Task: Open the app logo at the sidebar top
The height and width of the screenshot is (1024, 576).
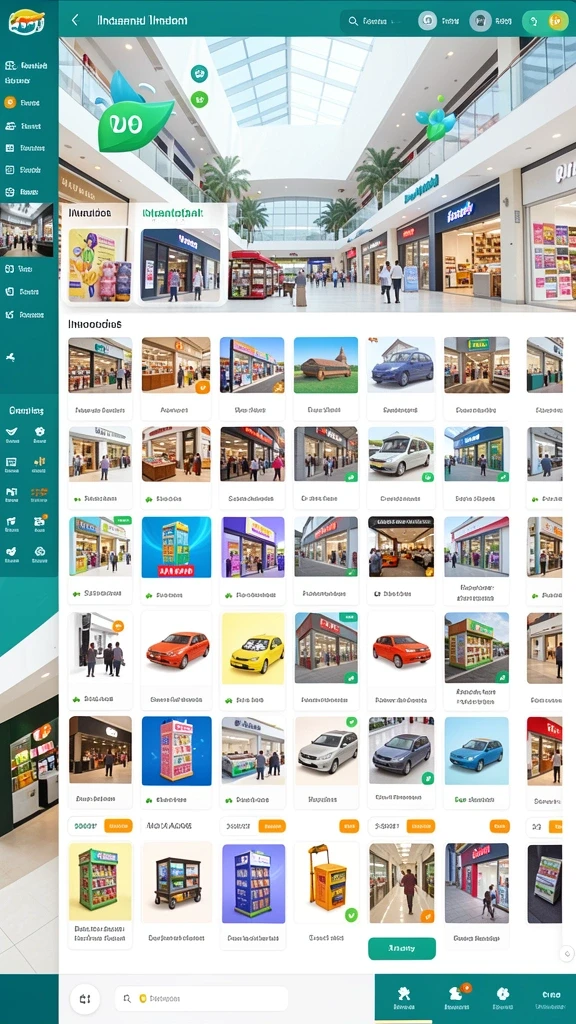Action: pyautogui.click(x=26, y=21)
